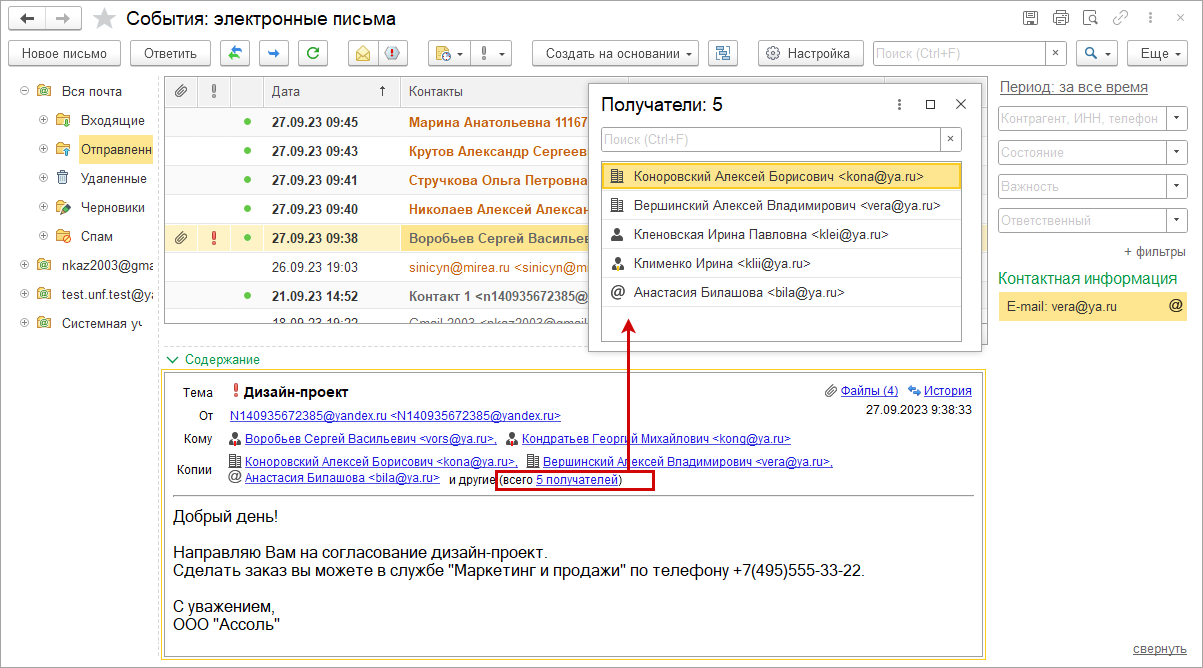Open the recipients popup three-dot menu
This screenshot has width=1203, height=668.
pos(900,104)
